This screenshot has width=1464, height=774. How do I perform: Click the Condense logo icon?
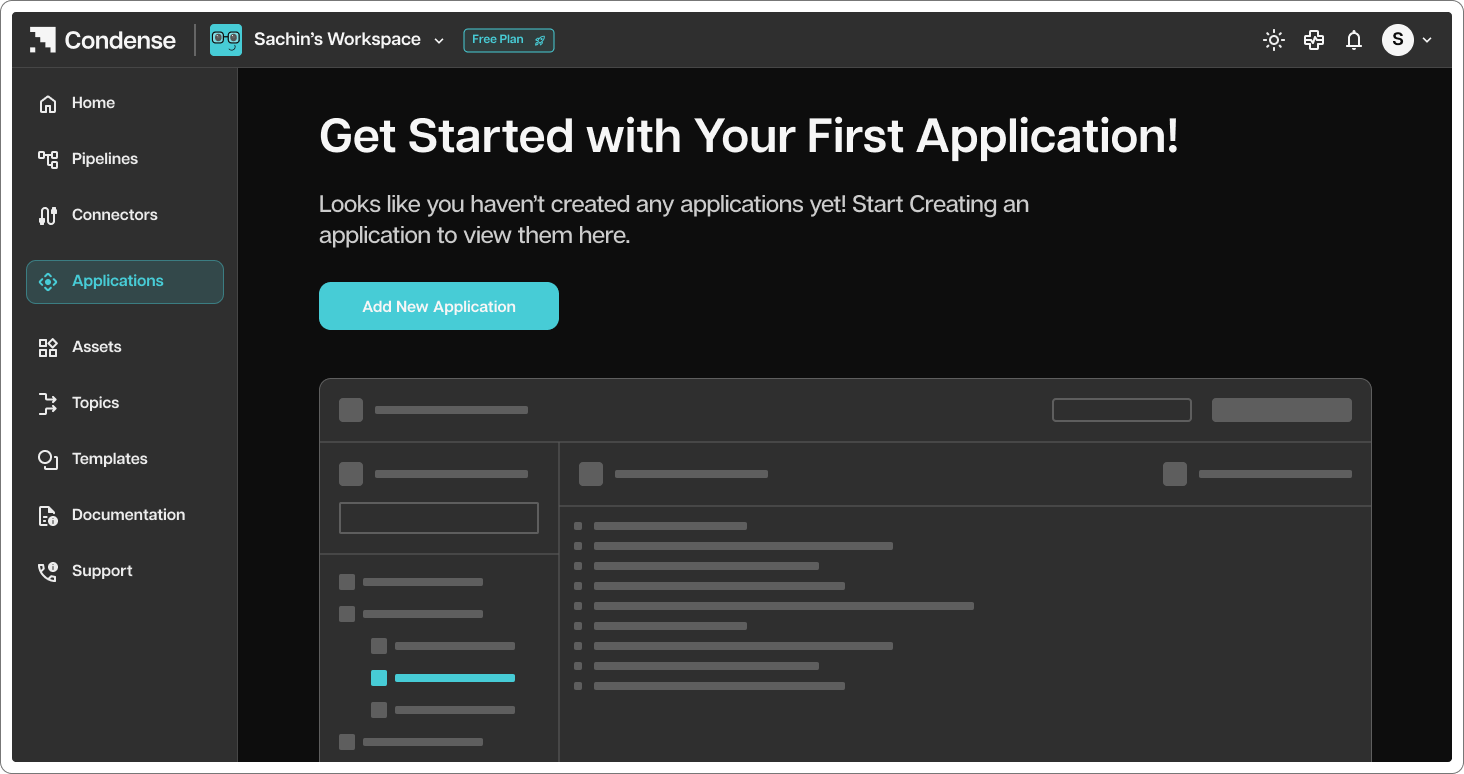(42, 40)
